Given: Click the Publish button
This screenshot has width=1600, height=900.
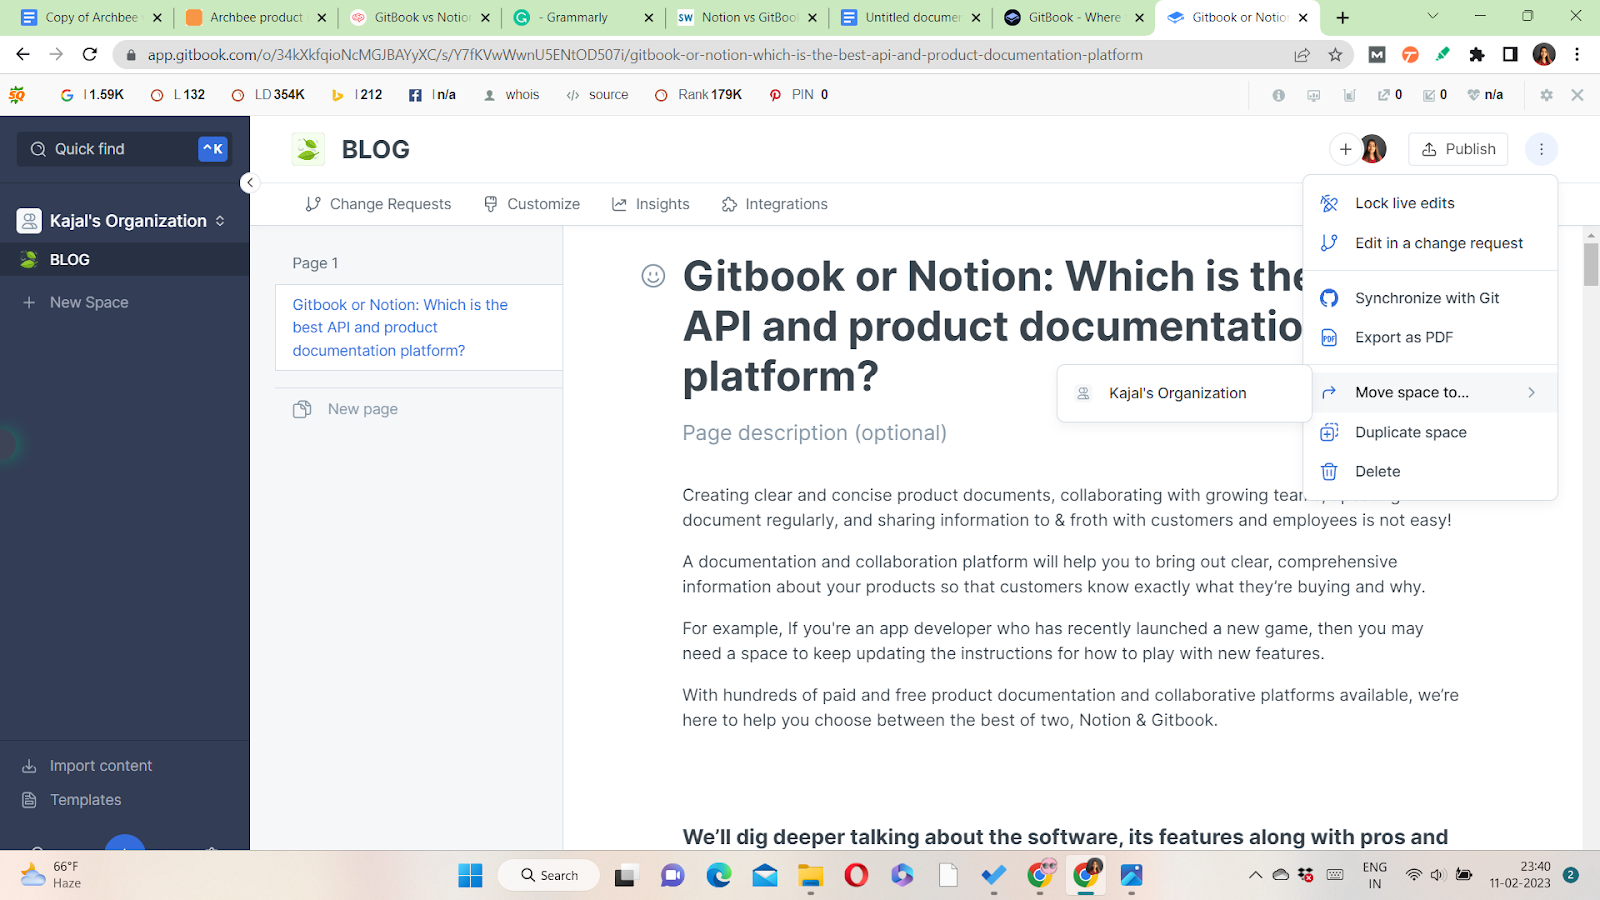Looking at the screenshot, I should click(x=1457, y=149).
